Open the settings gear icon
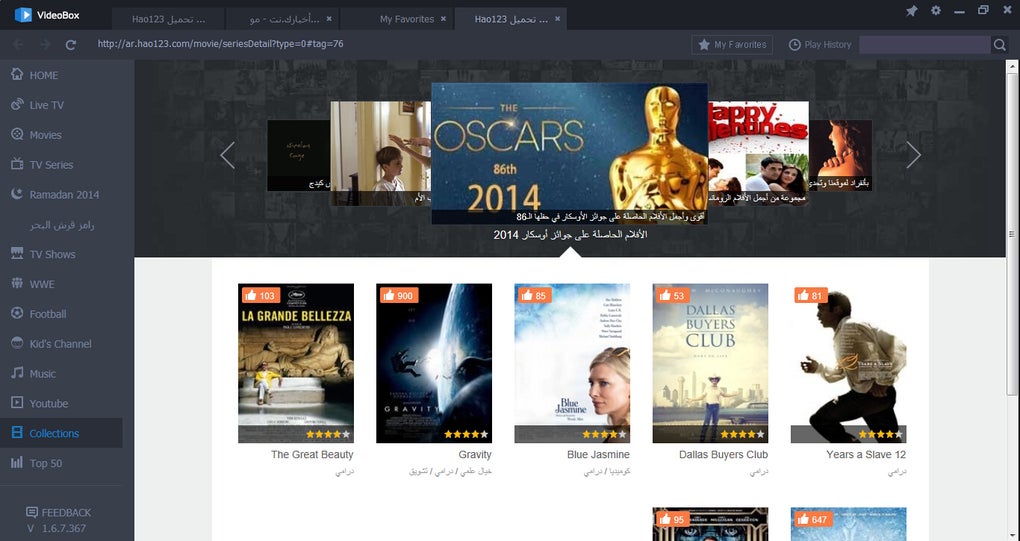This screenshot has height=541, width=1020. tap(935, 10)
